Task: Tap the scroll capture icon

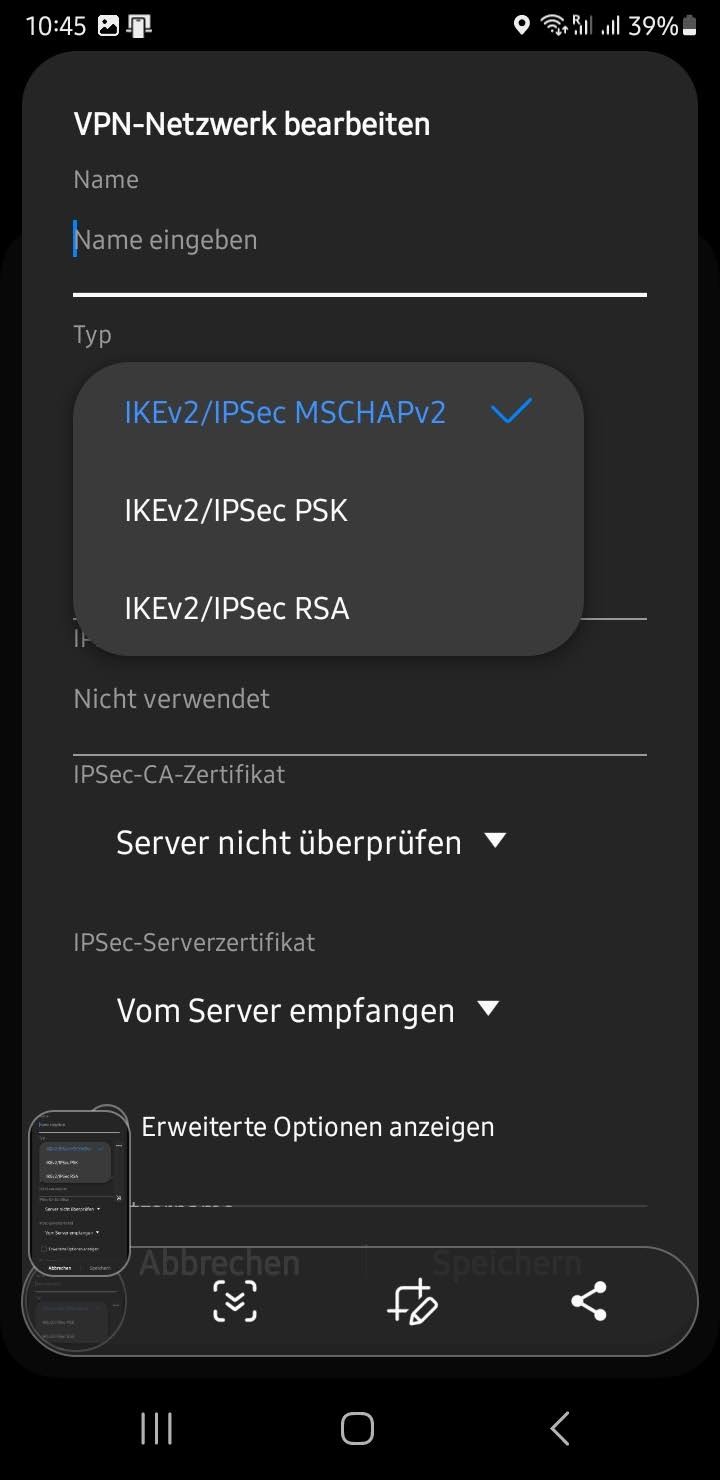Action: (235, 1301)
